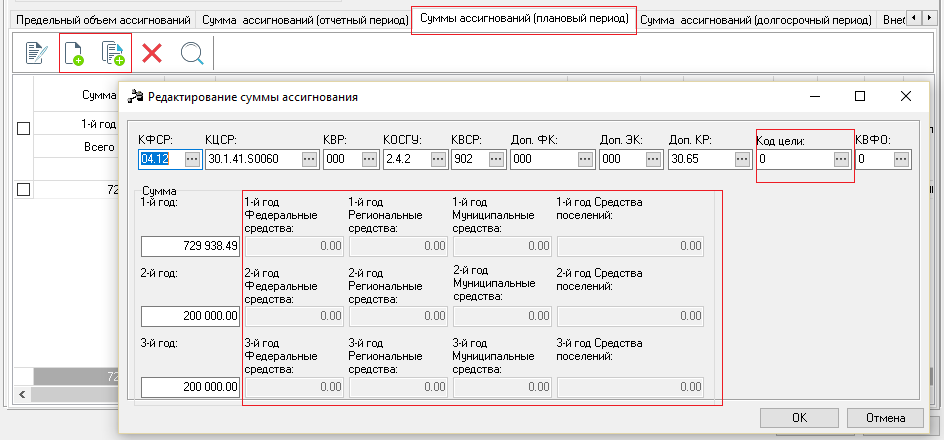This screenshot has width=944, height=440.
Task: Click the Отмена button
Action: pos(885,418)
